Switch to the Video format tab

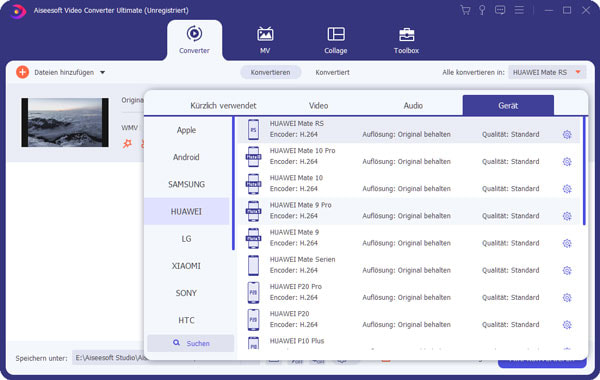(x=318, y=106)
